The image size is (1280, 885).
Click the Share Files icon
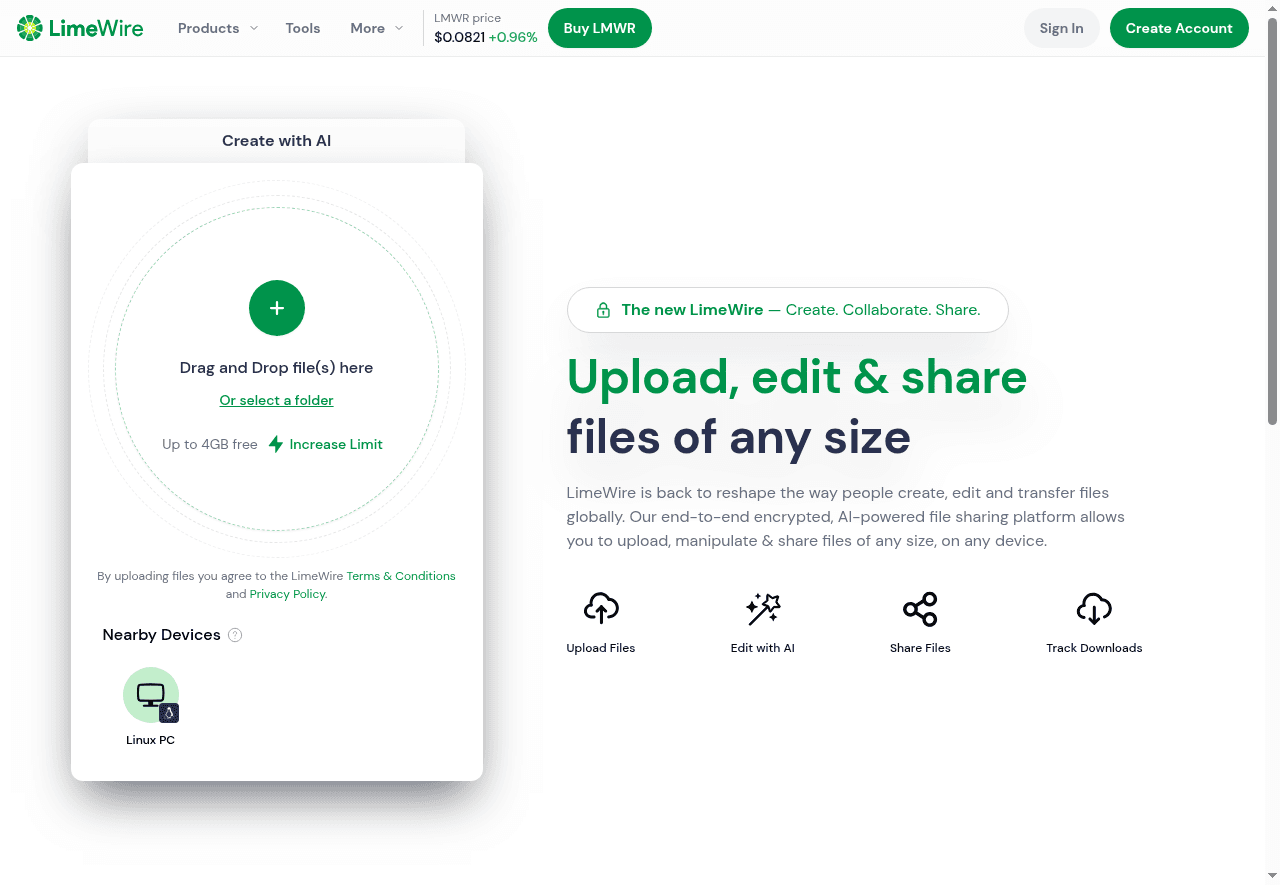click(x=920, y=609)
